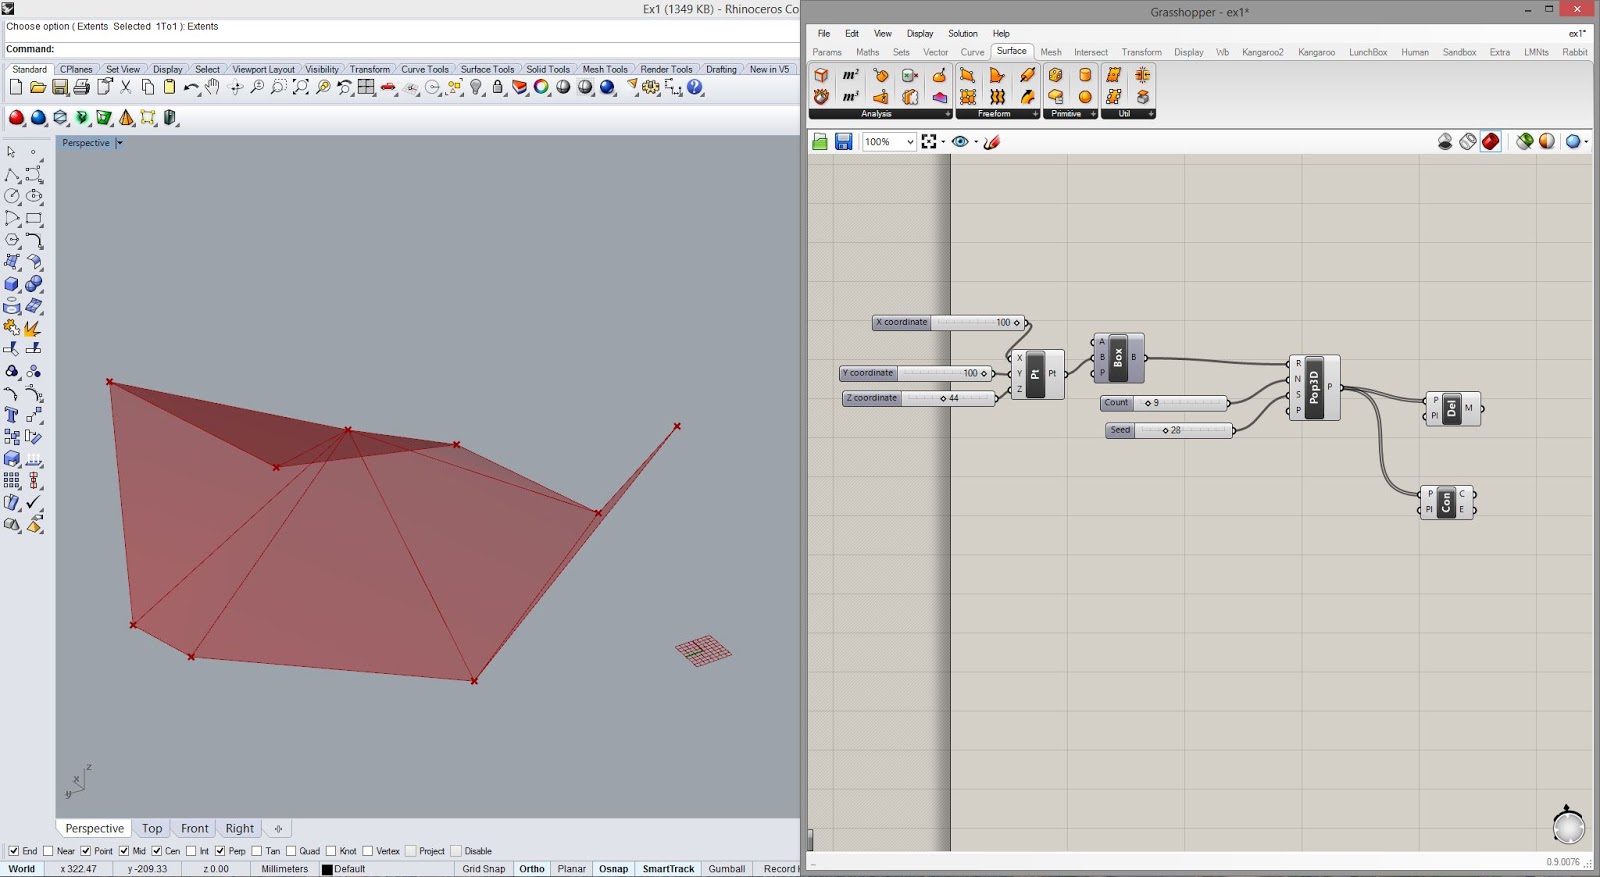Click the Open file folder icon in Rhino
1600x877 pixels.
tap(38, 88)
